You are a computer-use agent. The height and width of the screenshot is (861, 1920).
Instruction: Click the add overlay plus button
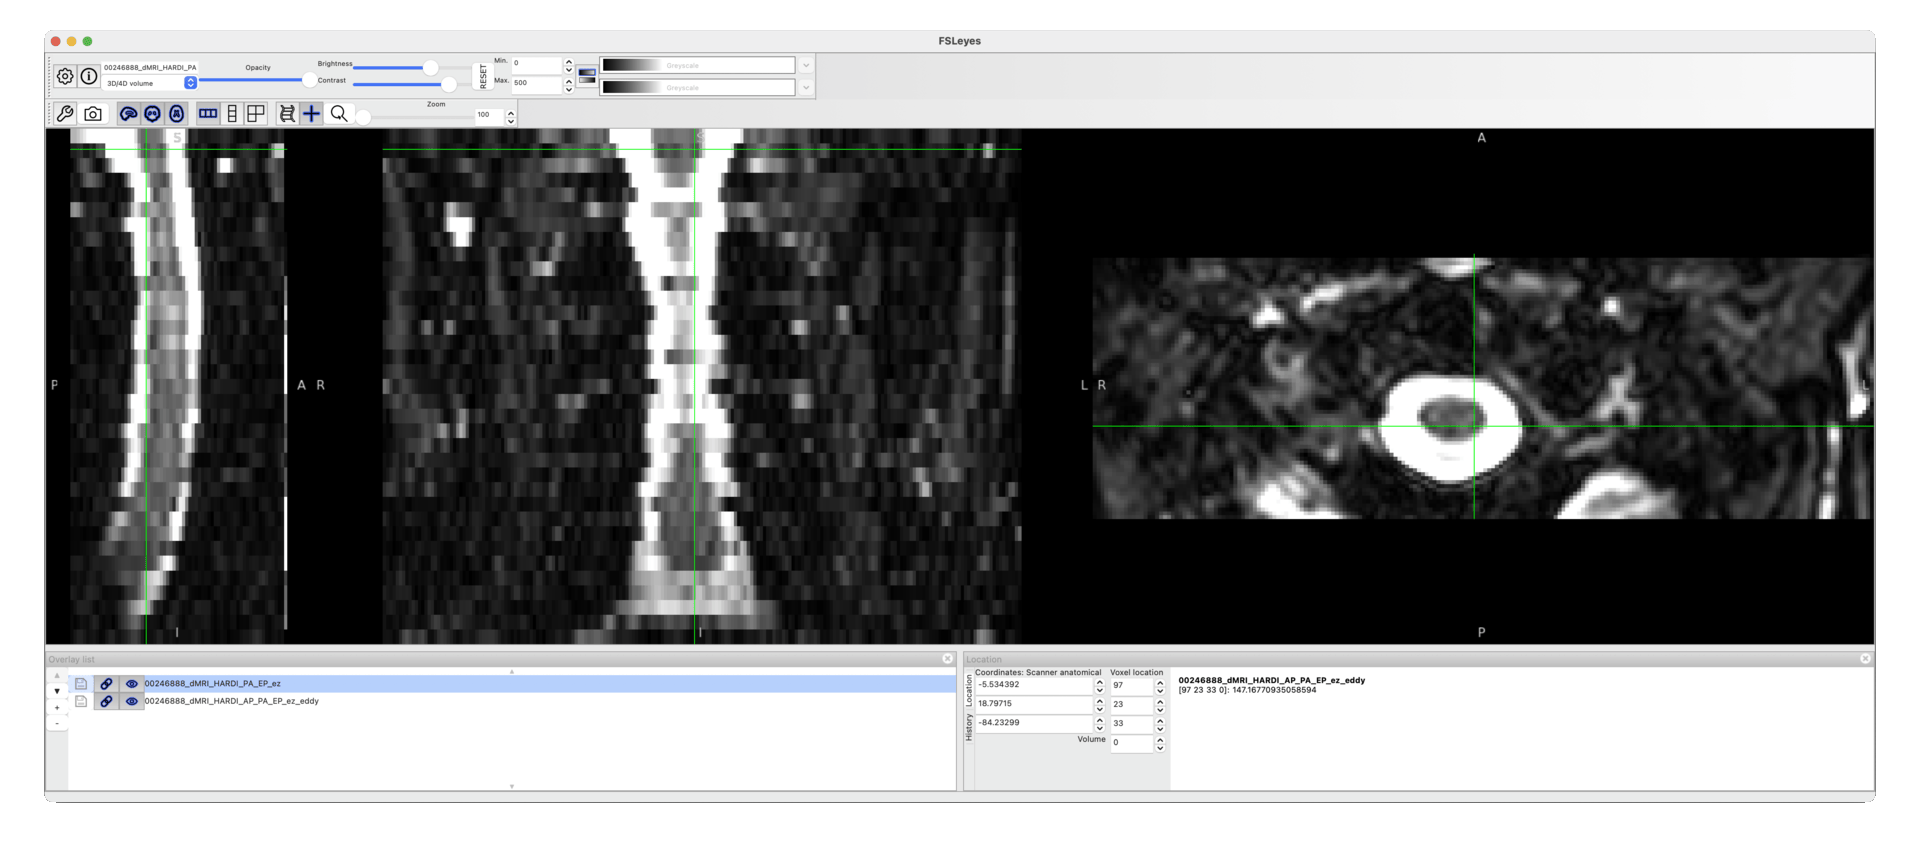pyautogui.click(x=57, y=708)
